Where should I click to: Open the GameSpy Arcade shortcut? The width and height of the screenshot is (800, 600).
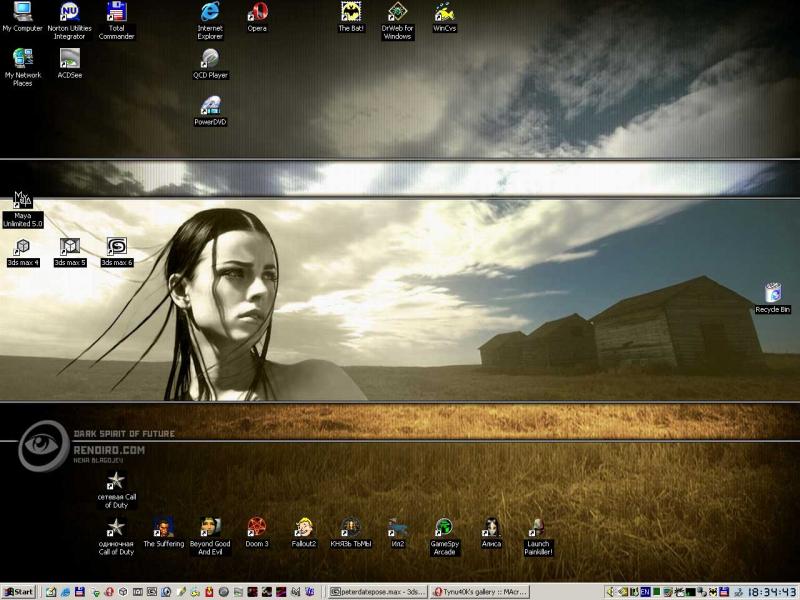pyautogui.click(x=444, y=528)
